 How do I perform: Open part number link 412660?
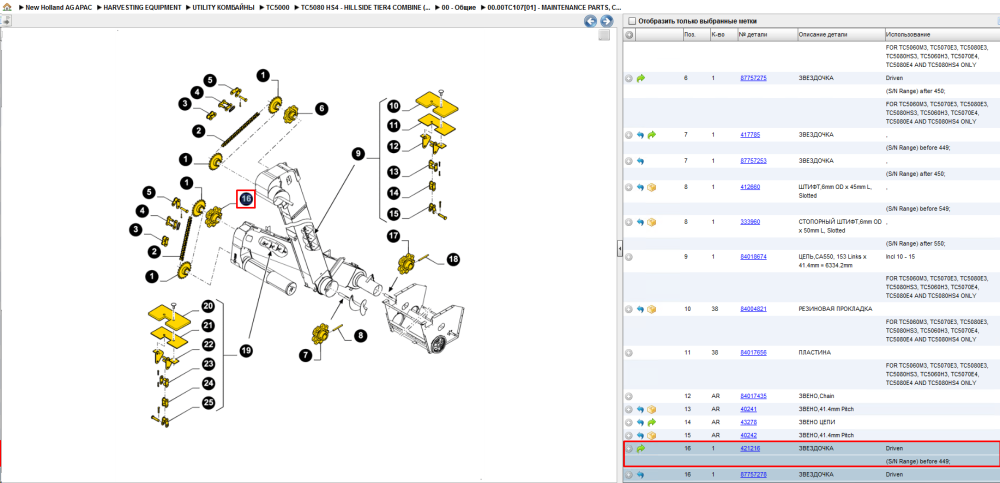750,187
